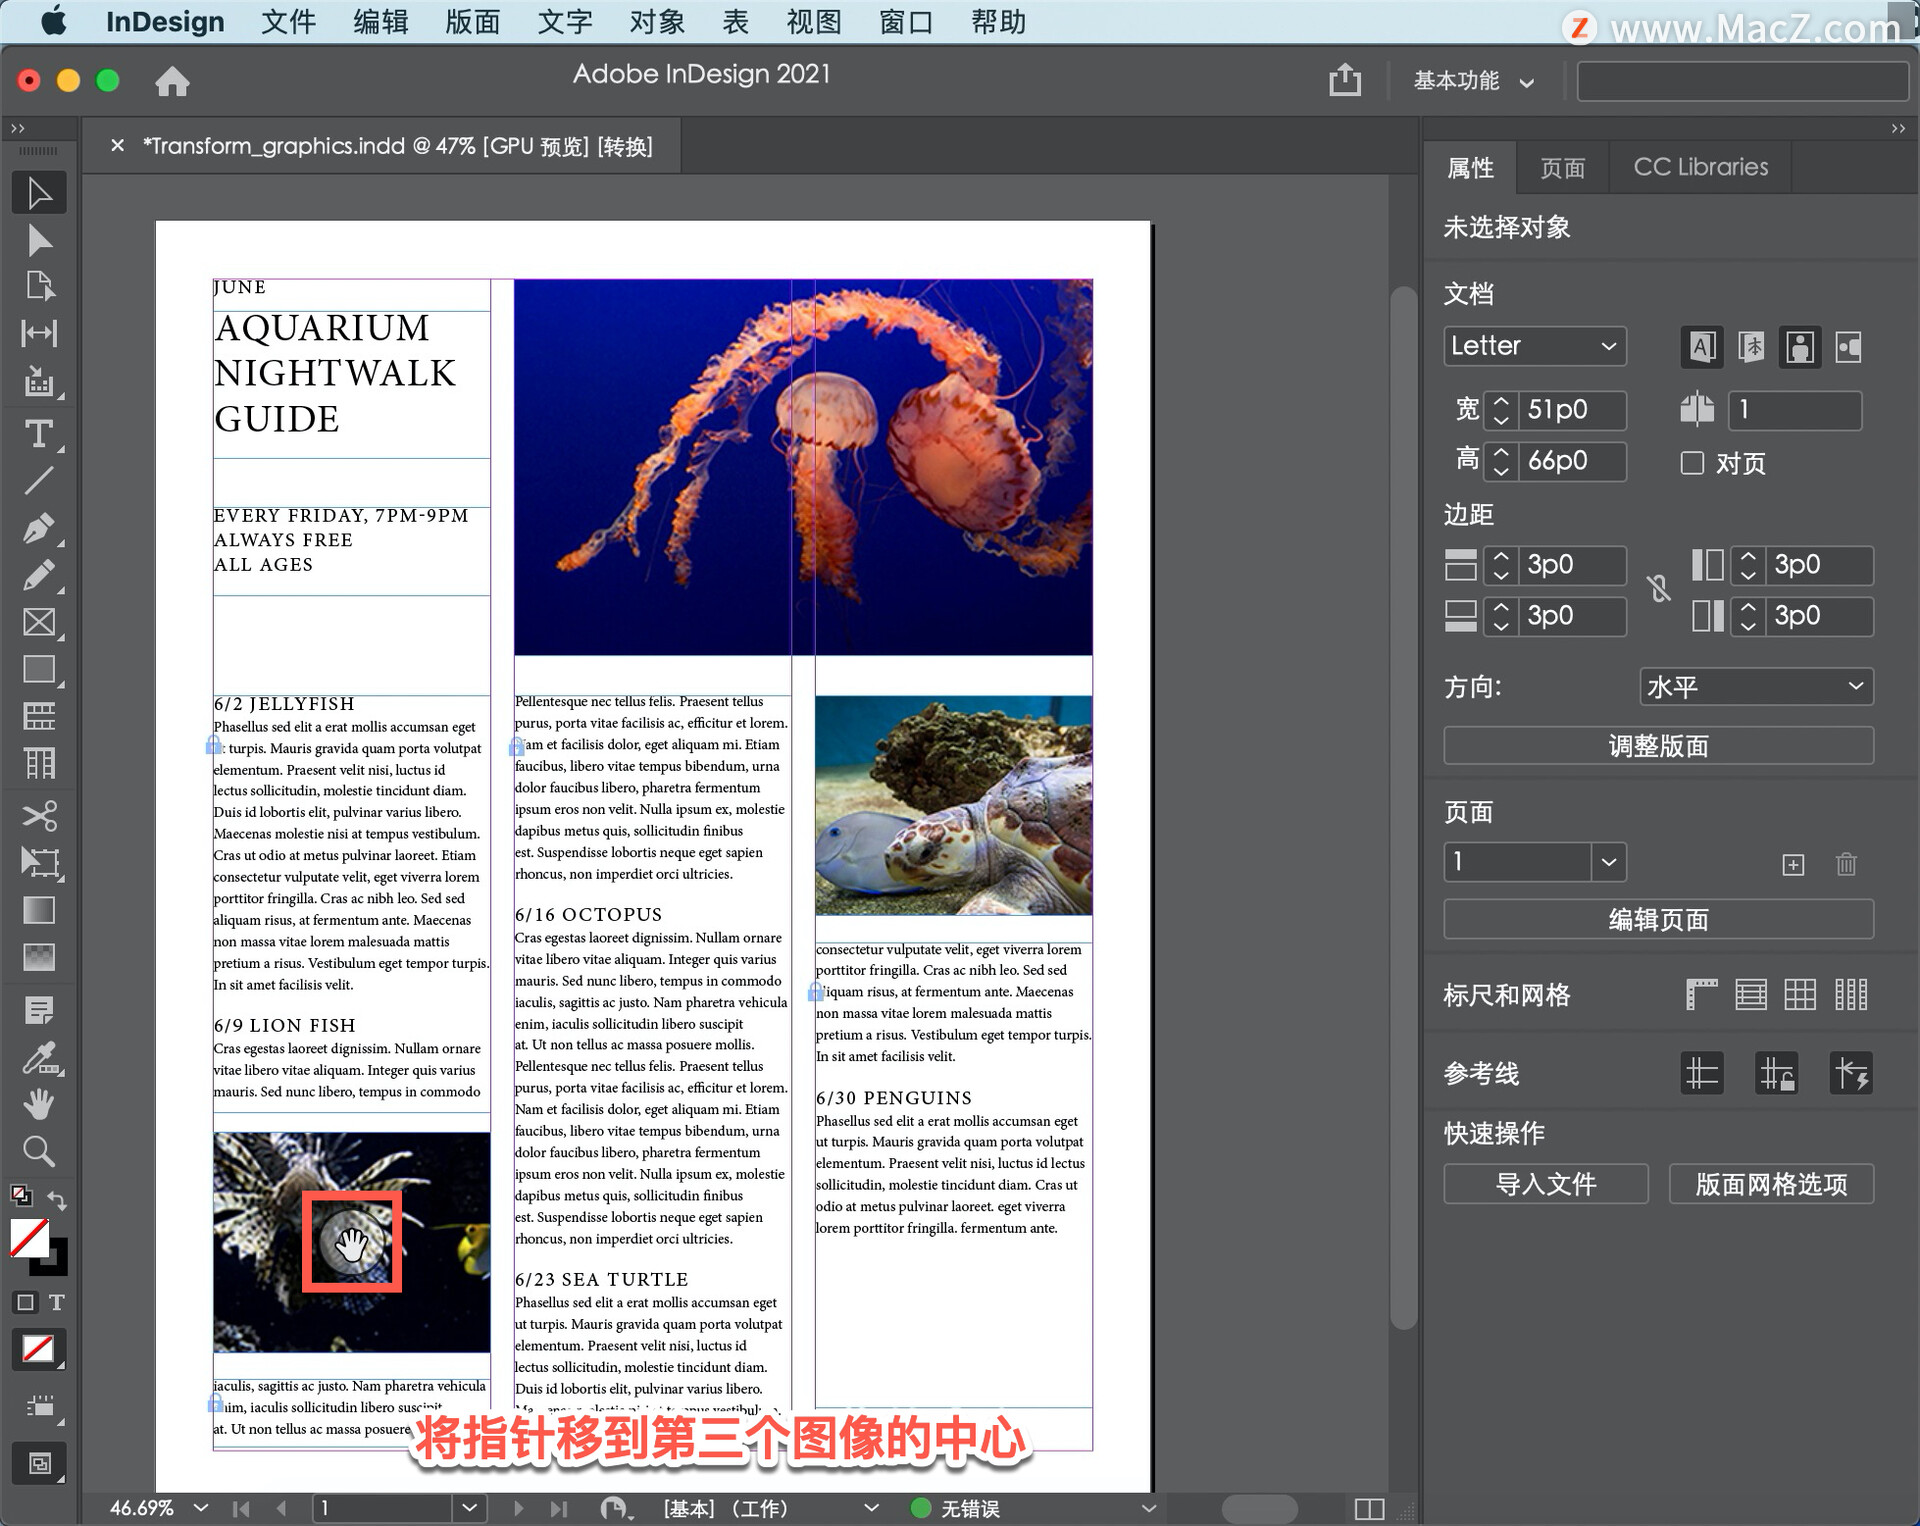Image resolution: width=1920 pixels, height=1526 pixels.
Task: Open the 对象 menu
Action: 657,22
